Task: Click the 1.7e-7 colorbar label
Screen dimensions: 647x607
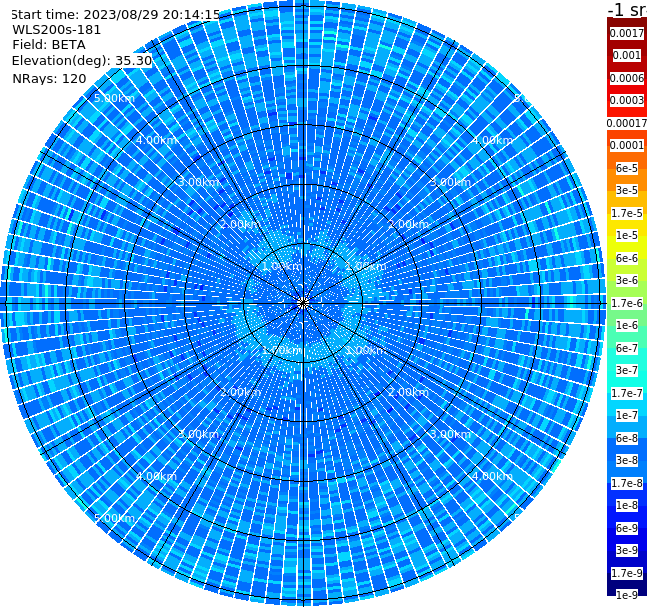Action: (x=627, y=393)
